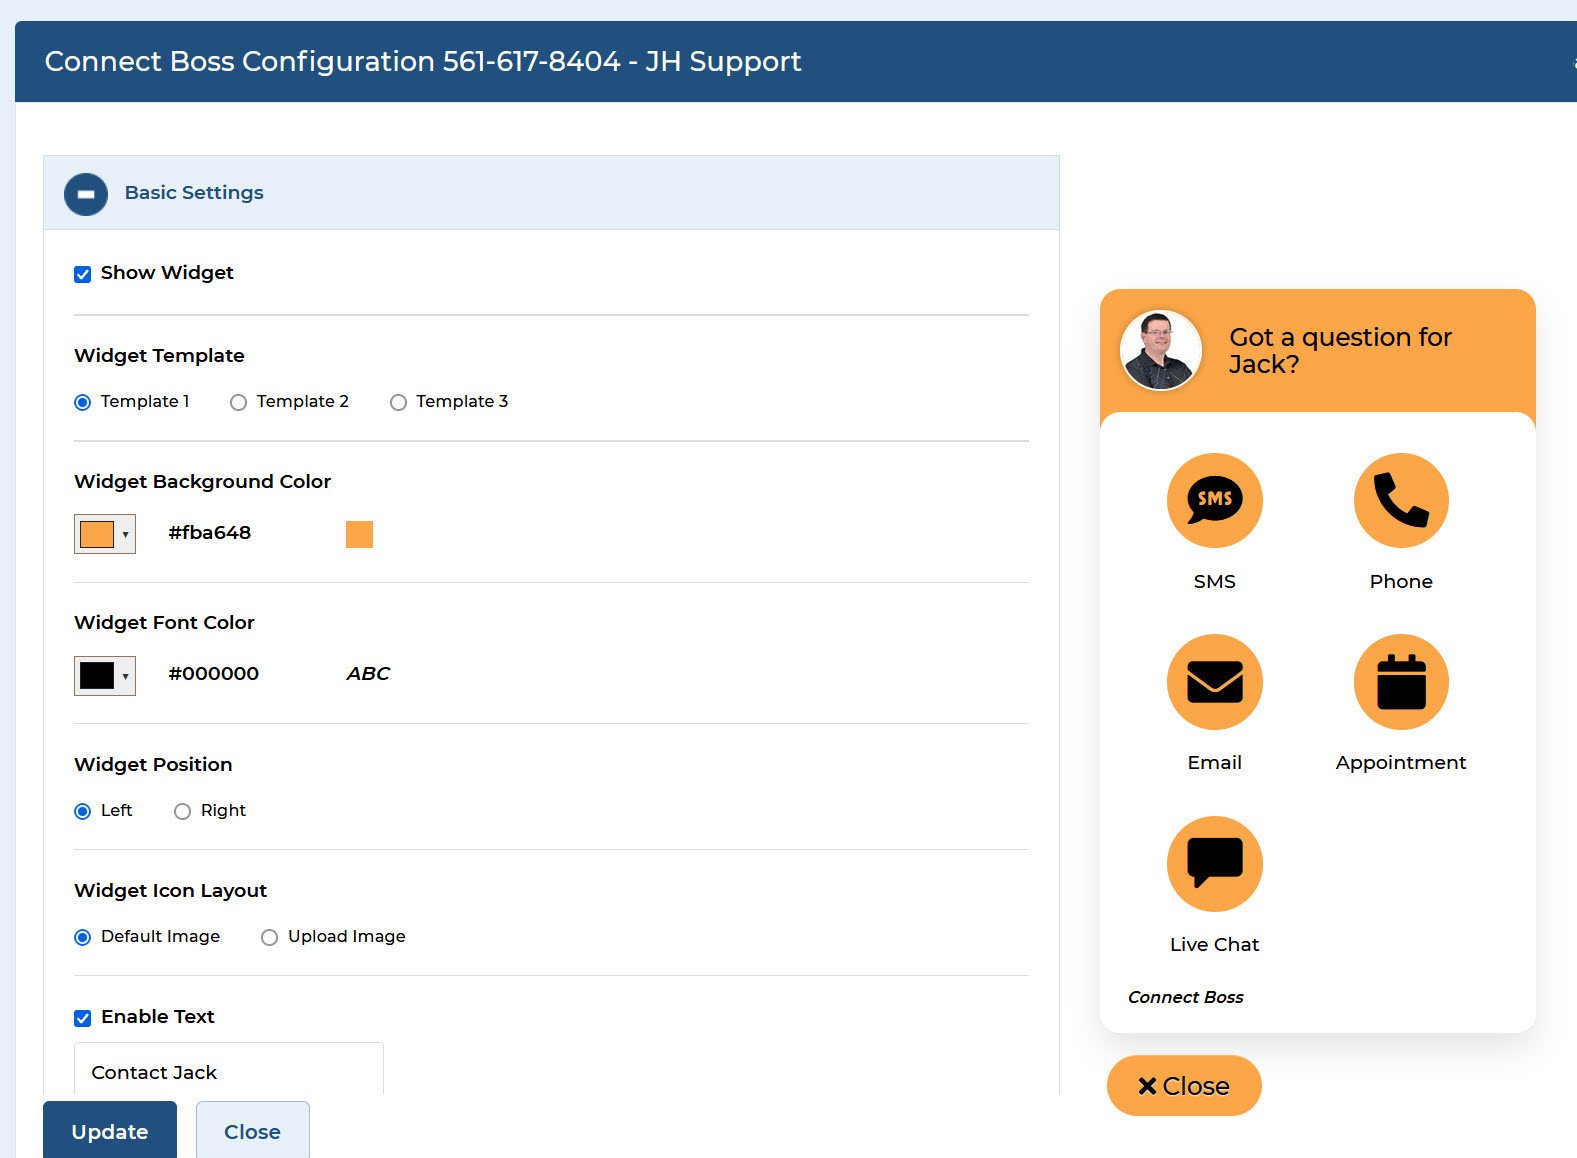Set widget position to Right
Image resolution: width=1577 pixels, height=1158 pixels.
(182, 812)
